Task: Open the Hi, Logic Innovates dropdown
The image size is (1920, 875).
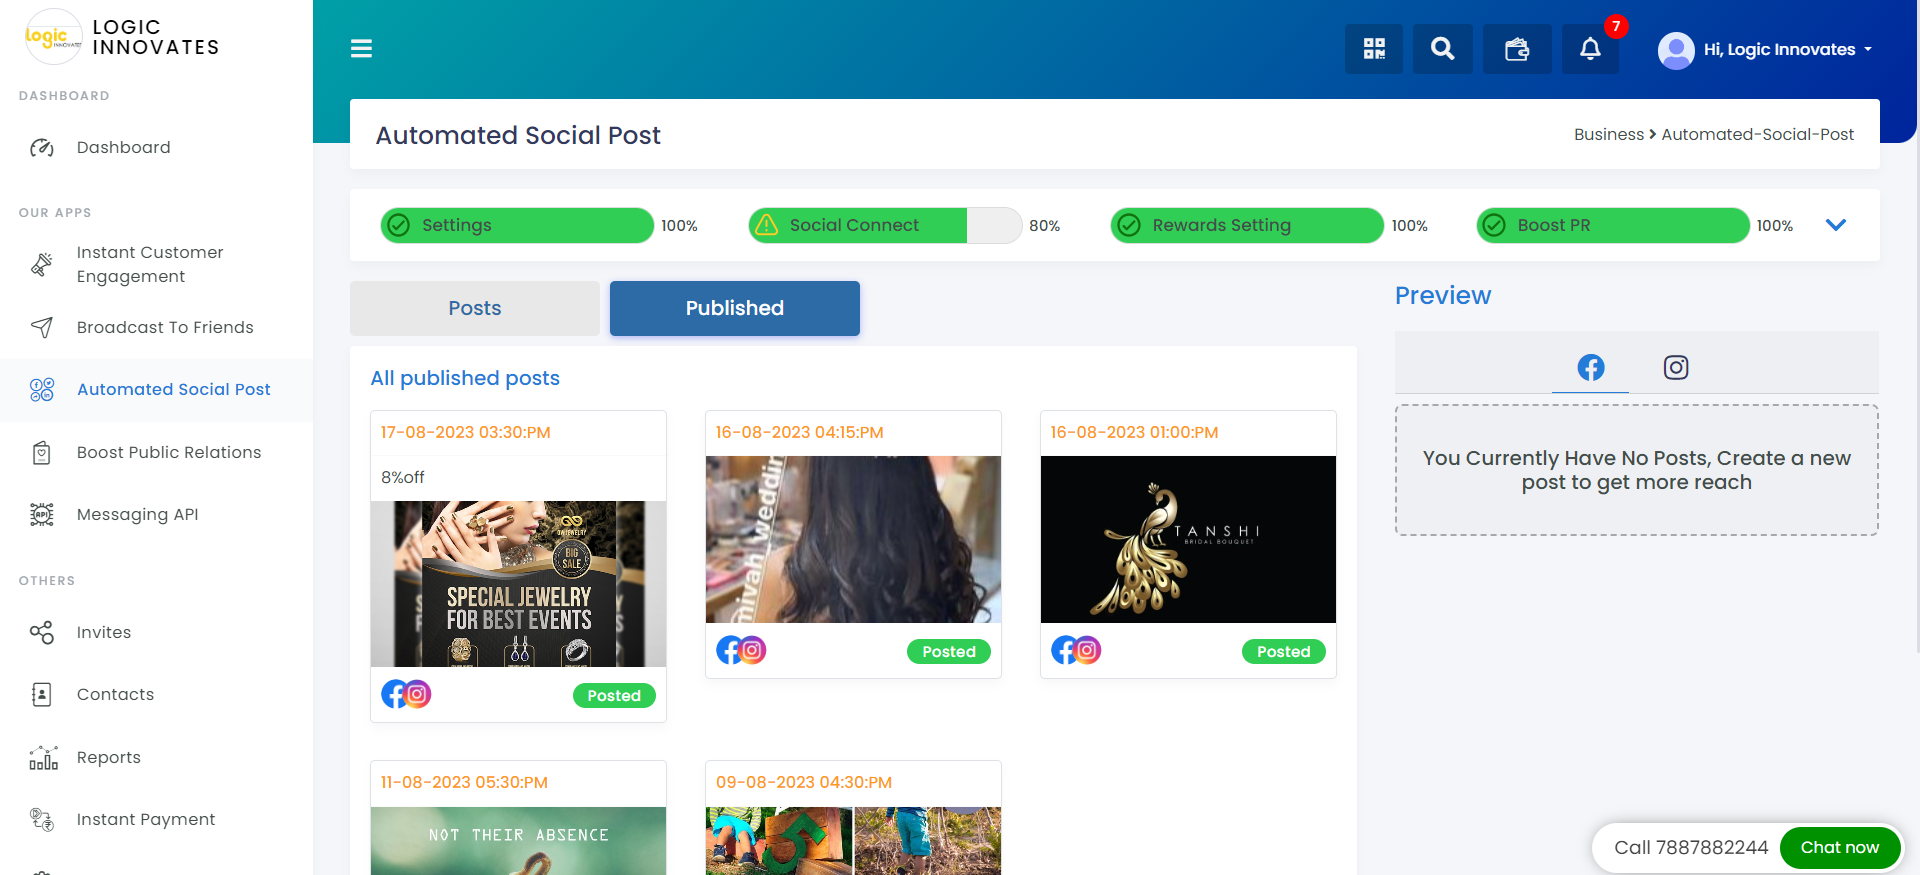Action: click(x=1765, y=50)
